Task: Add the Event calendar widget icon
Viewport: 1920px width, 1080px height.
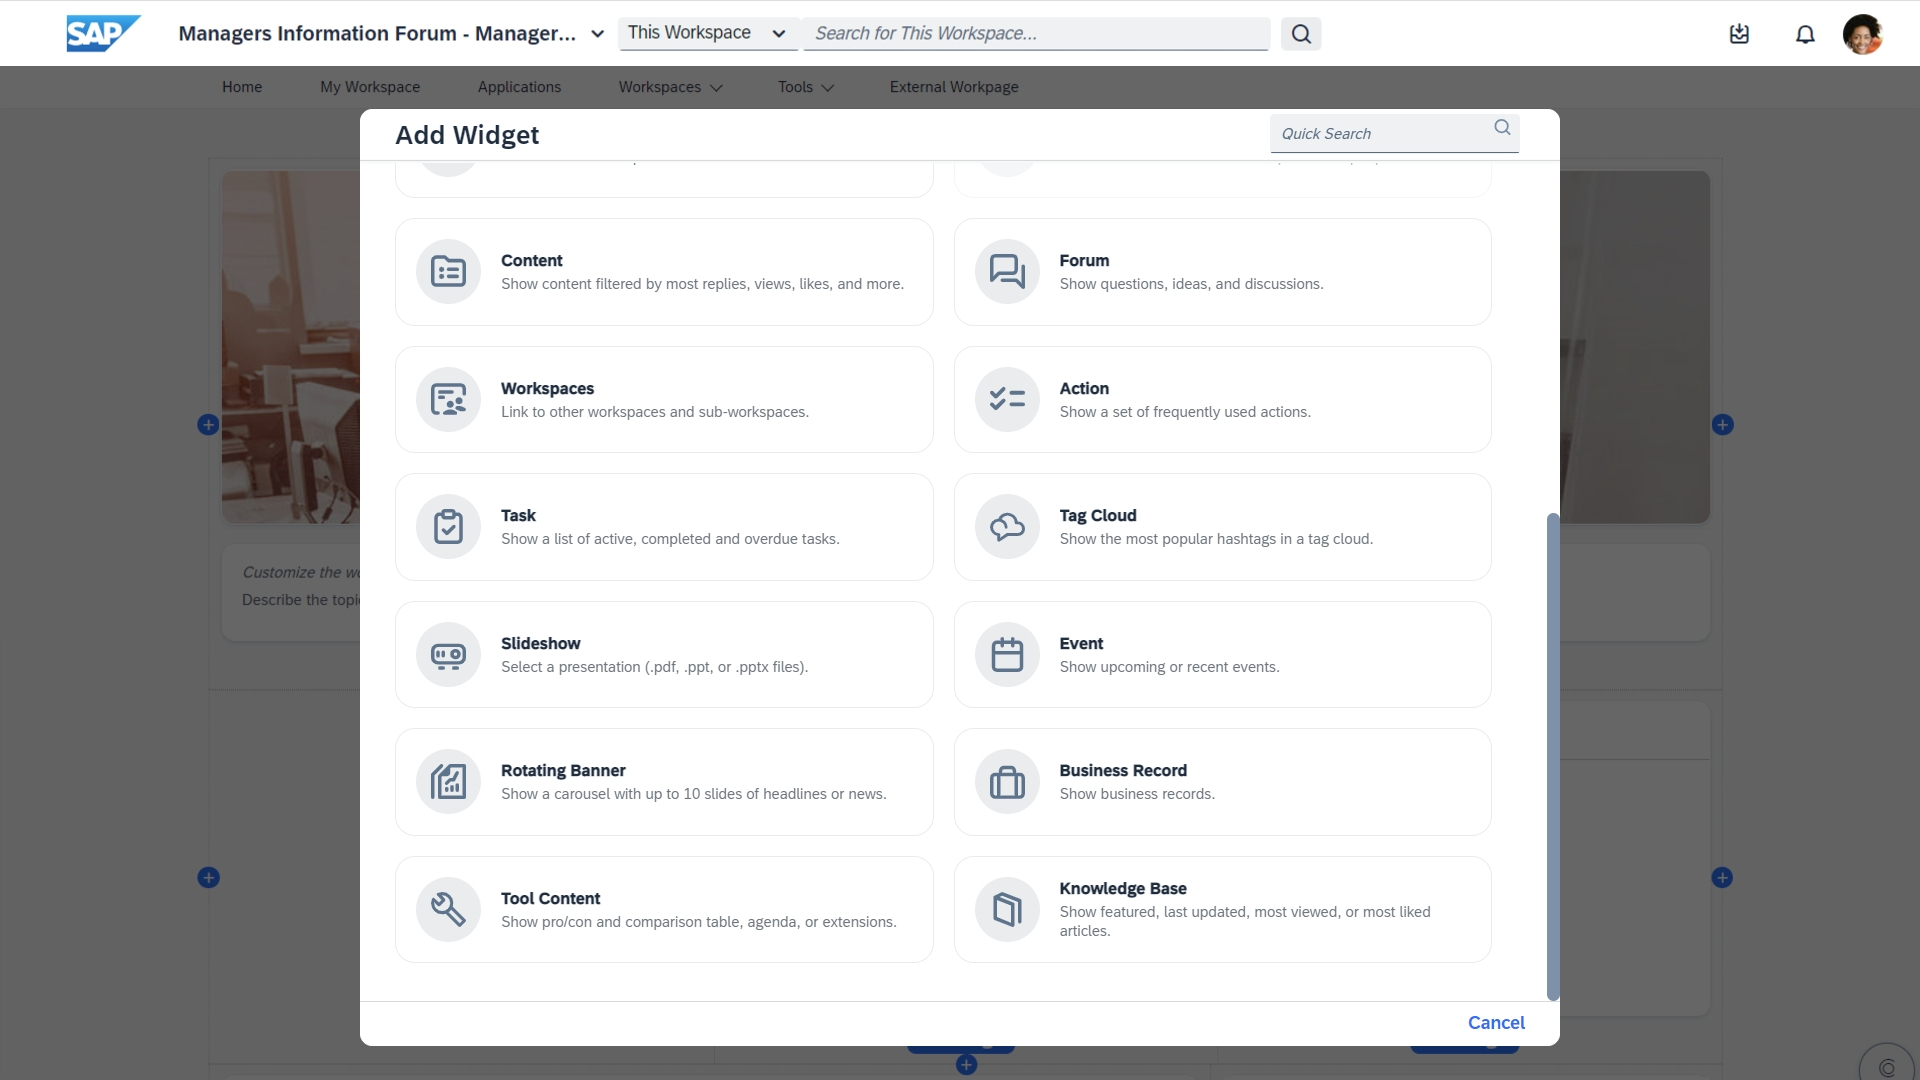Action: coord(1007,655)
